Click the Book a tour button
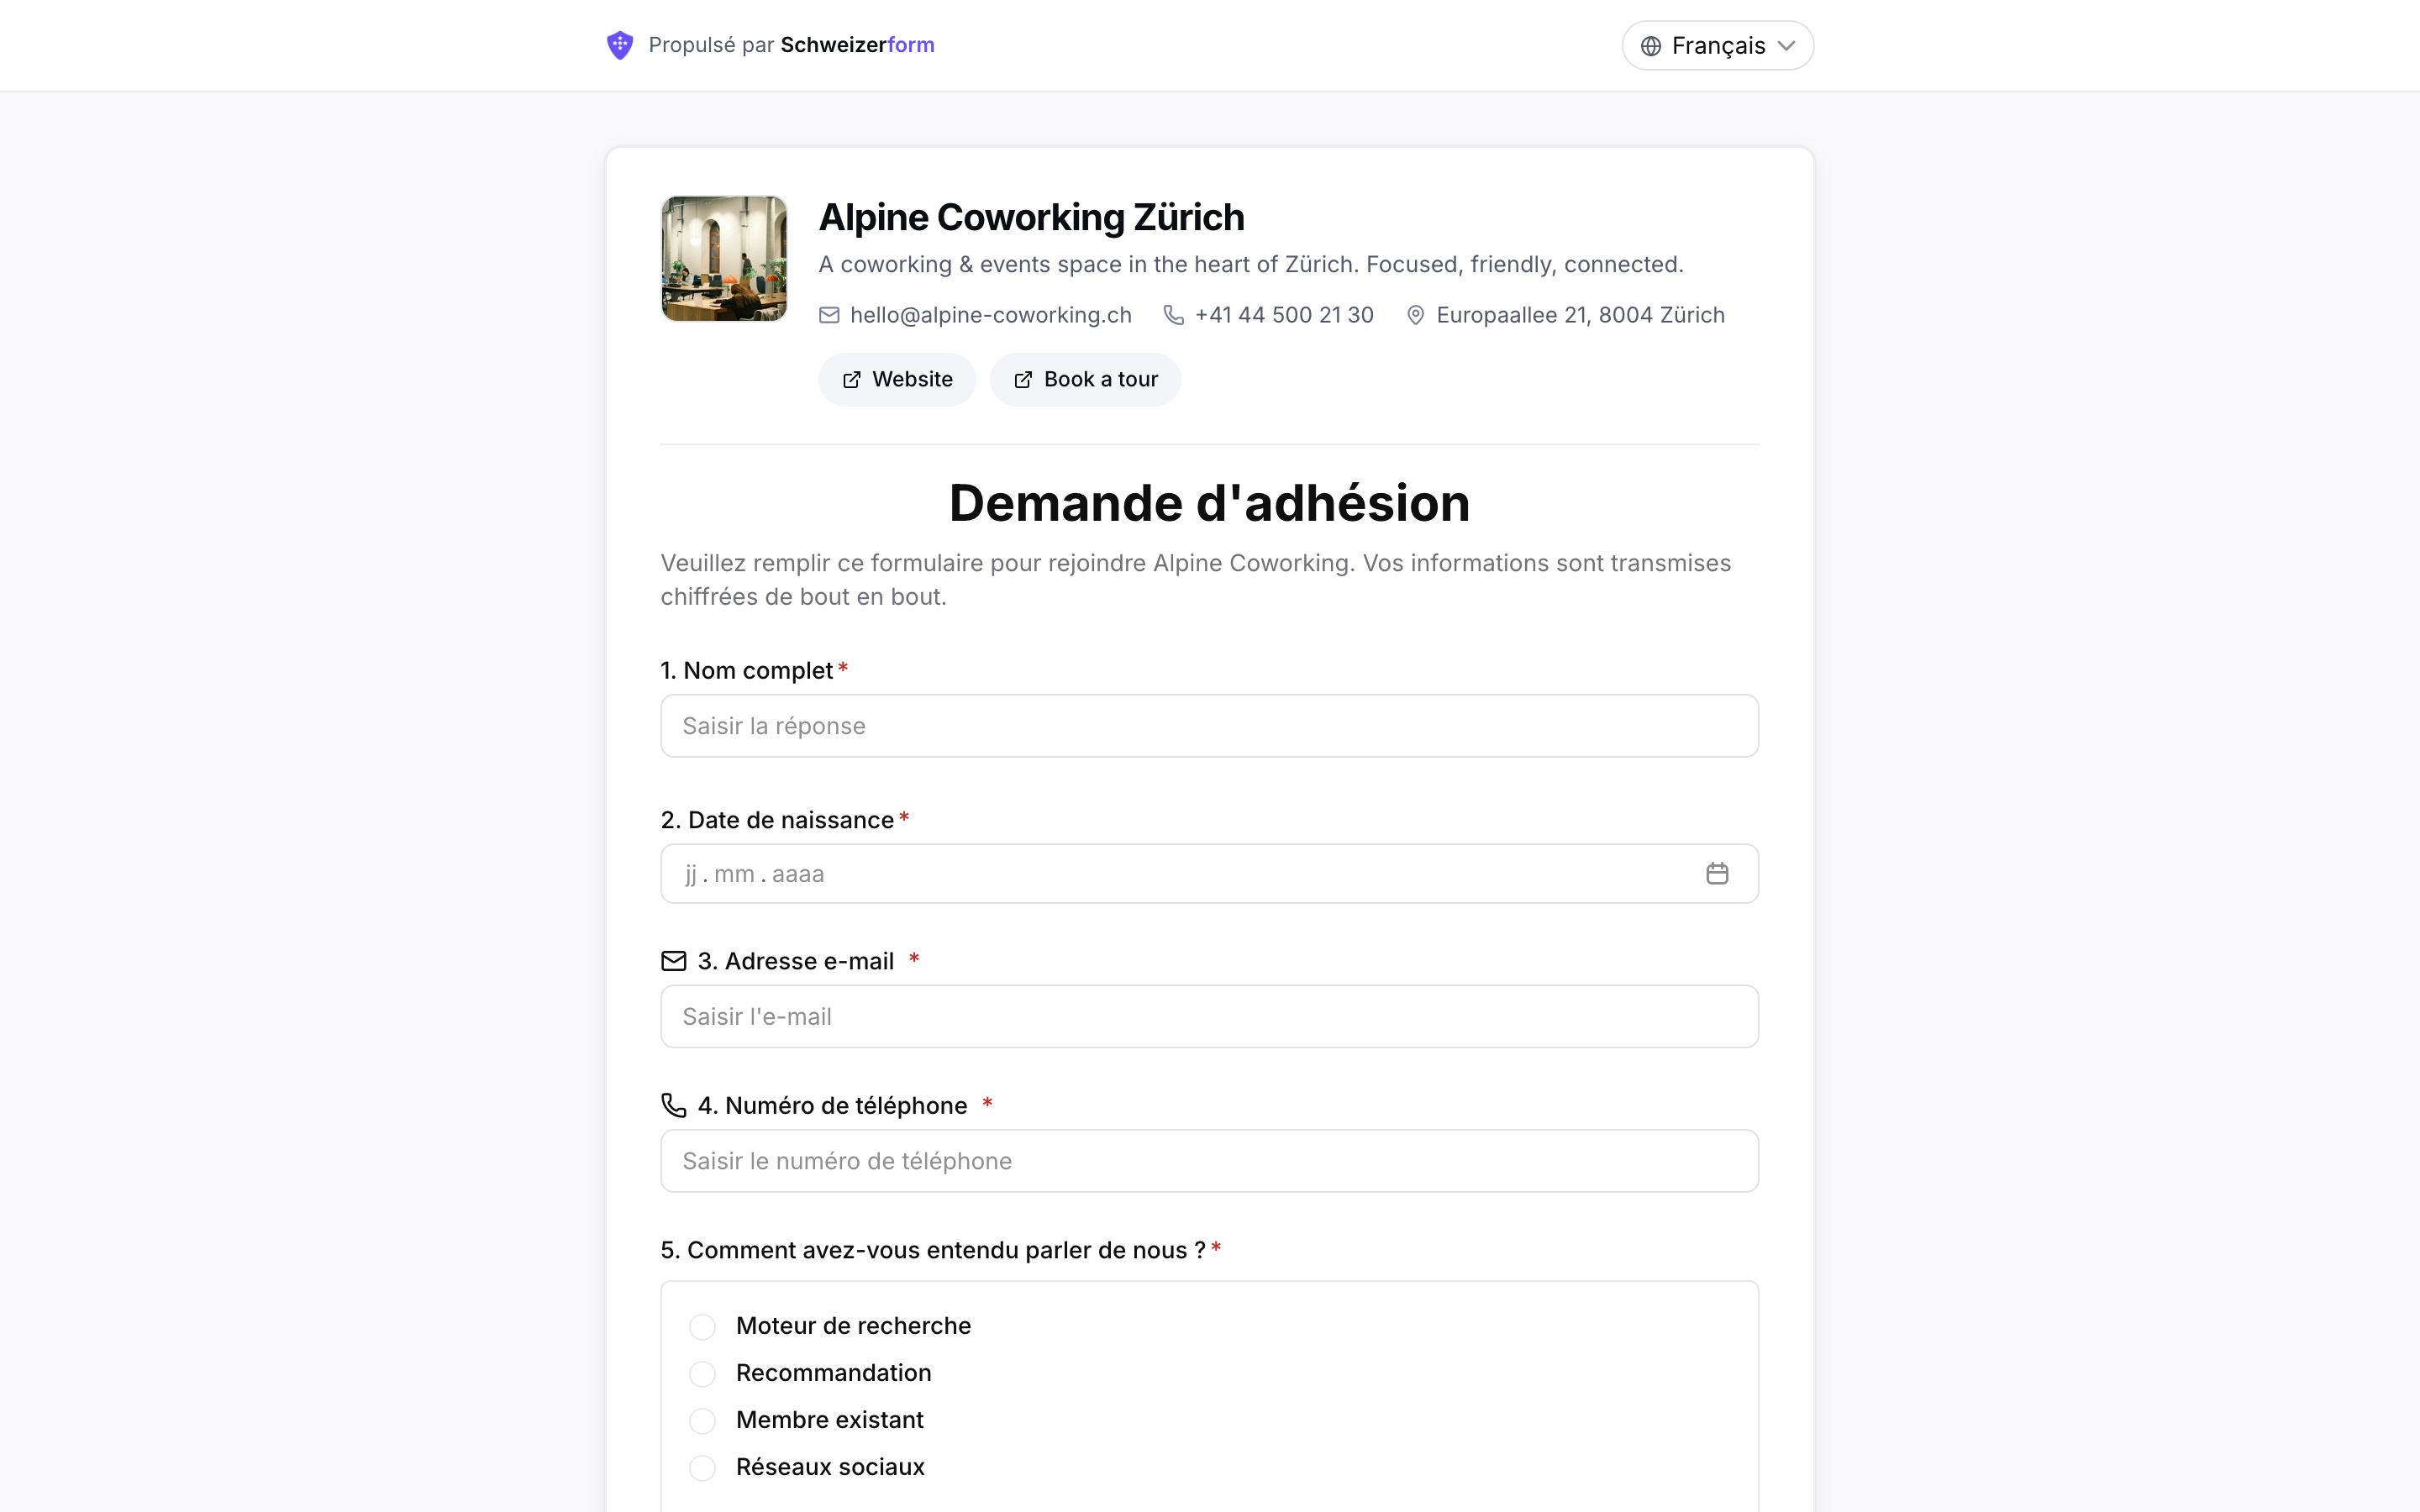The width and height of the screenshot is (2420, 1512). pos(1085,380)
